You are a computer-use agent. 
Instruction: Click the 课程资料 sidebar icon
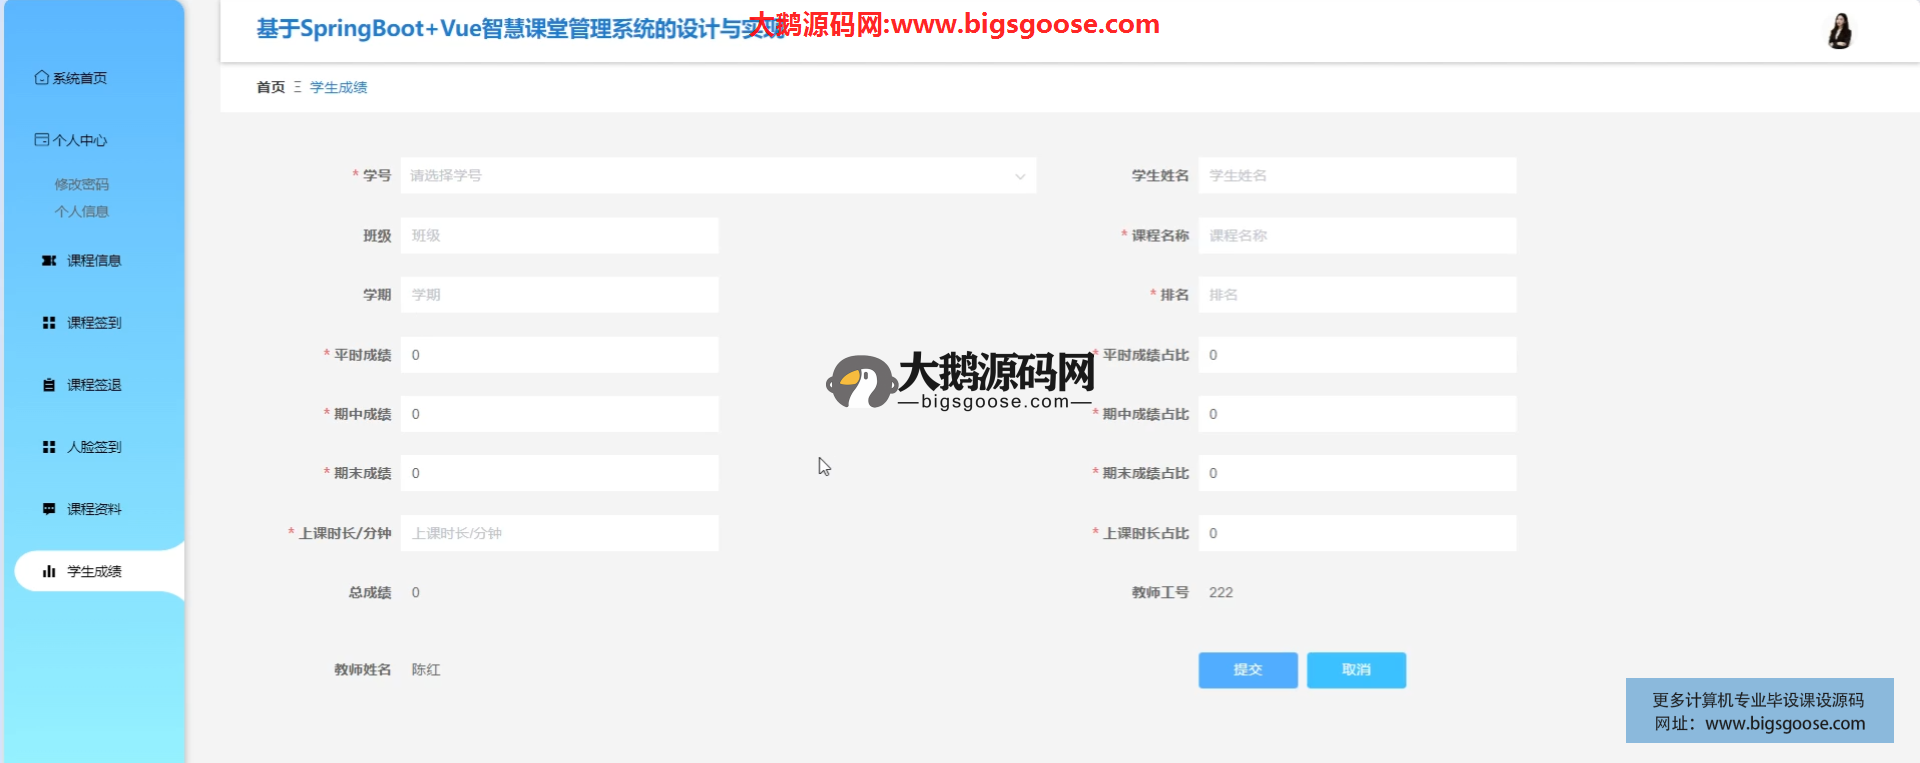48,509
